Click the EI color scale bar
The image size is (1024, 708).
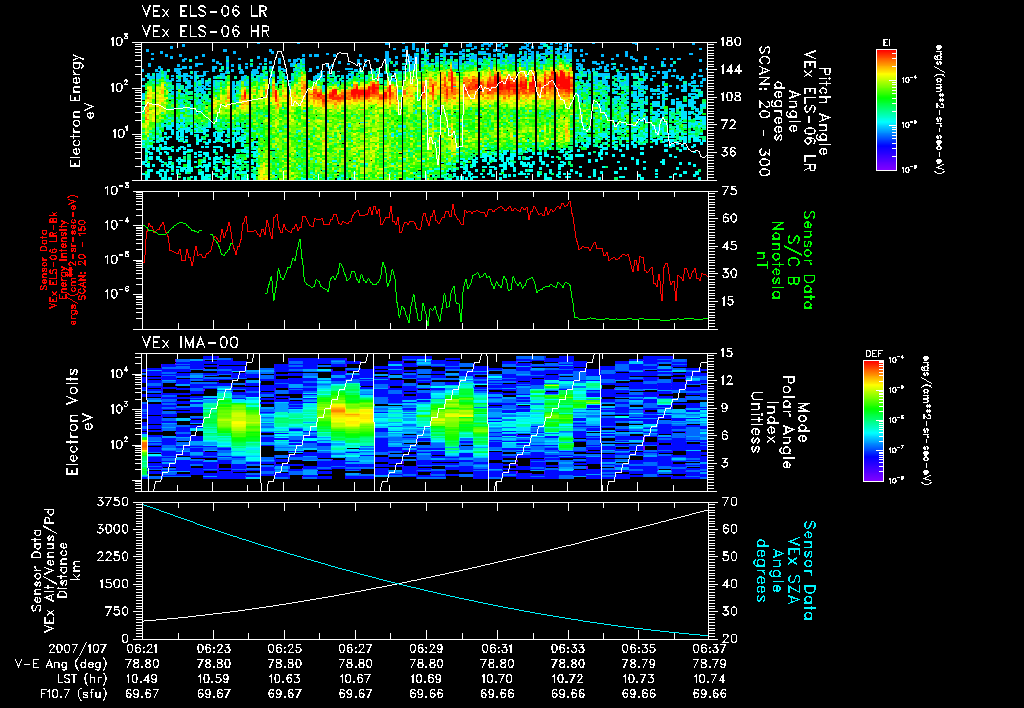[x=886, y=109]
